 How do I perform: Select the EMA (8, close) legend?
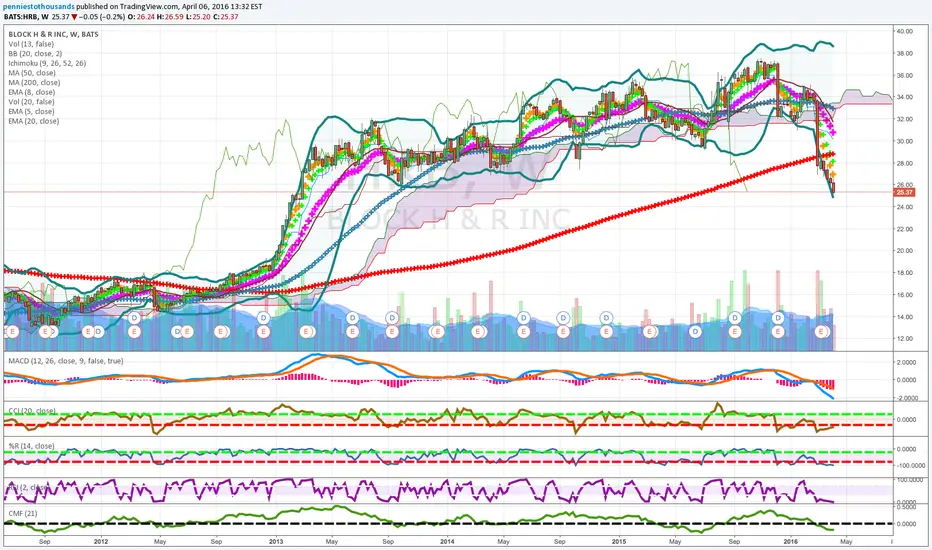coord(32,92)
